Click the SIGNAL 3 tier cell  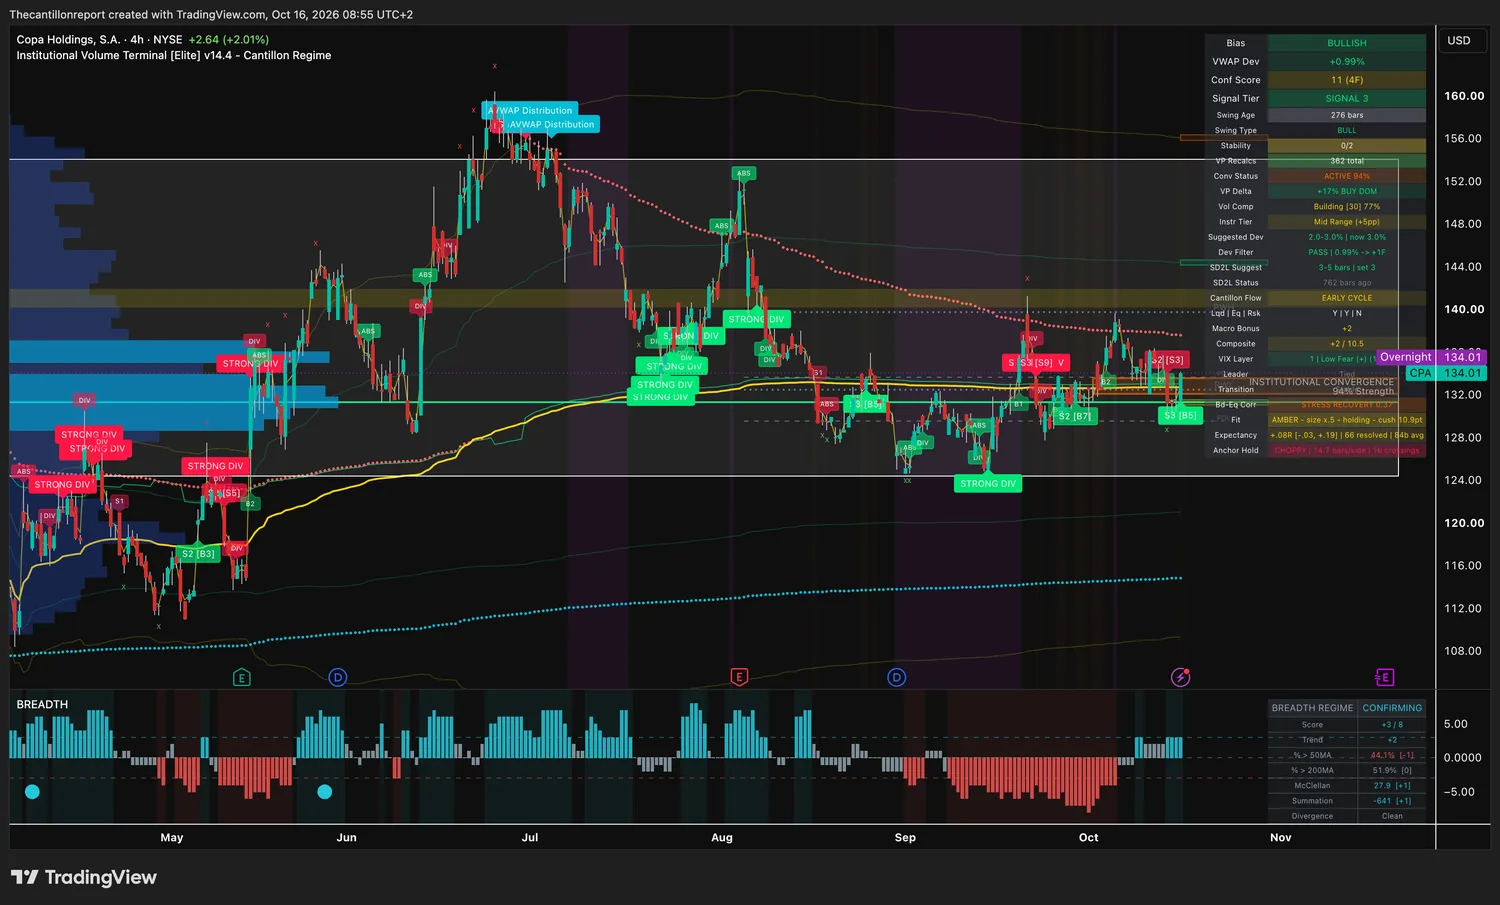click(x=1347, y=99)
